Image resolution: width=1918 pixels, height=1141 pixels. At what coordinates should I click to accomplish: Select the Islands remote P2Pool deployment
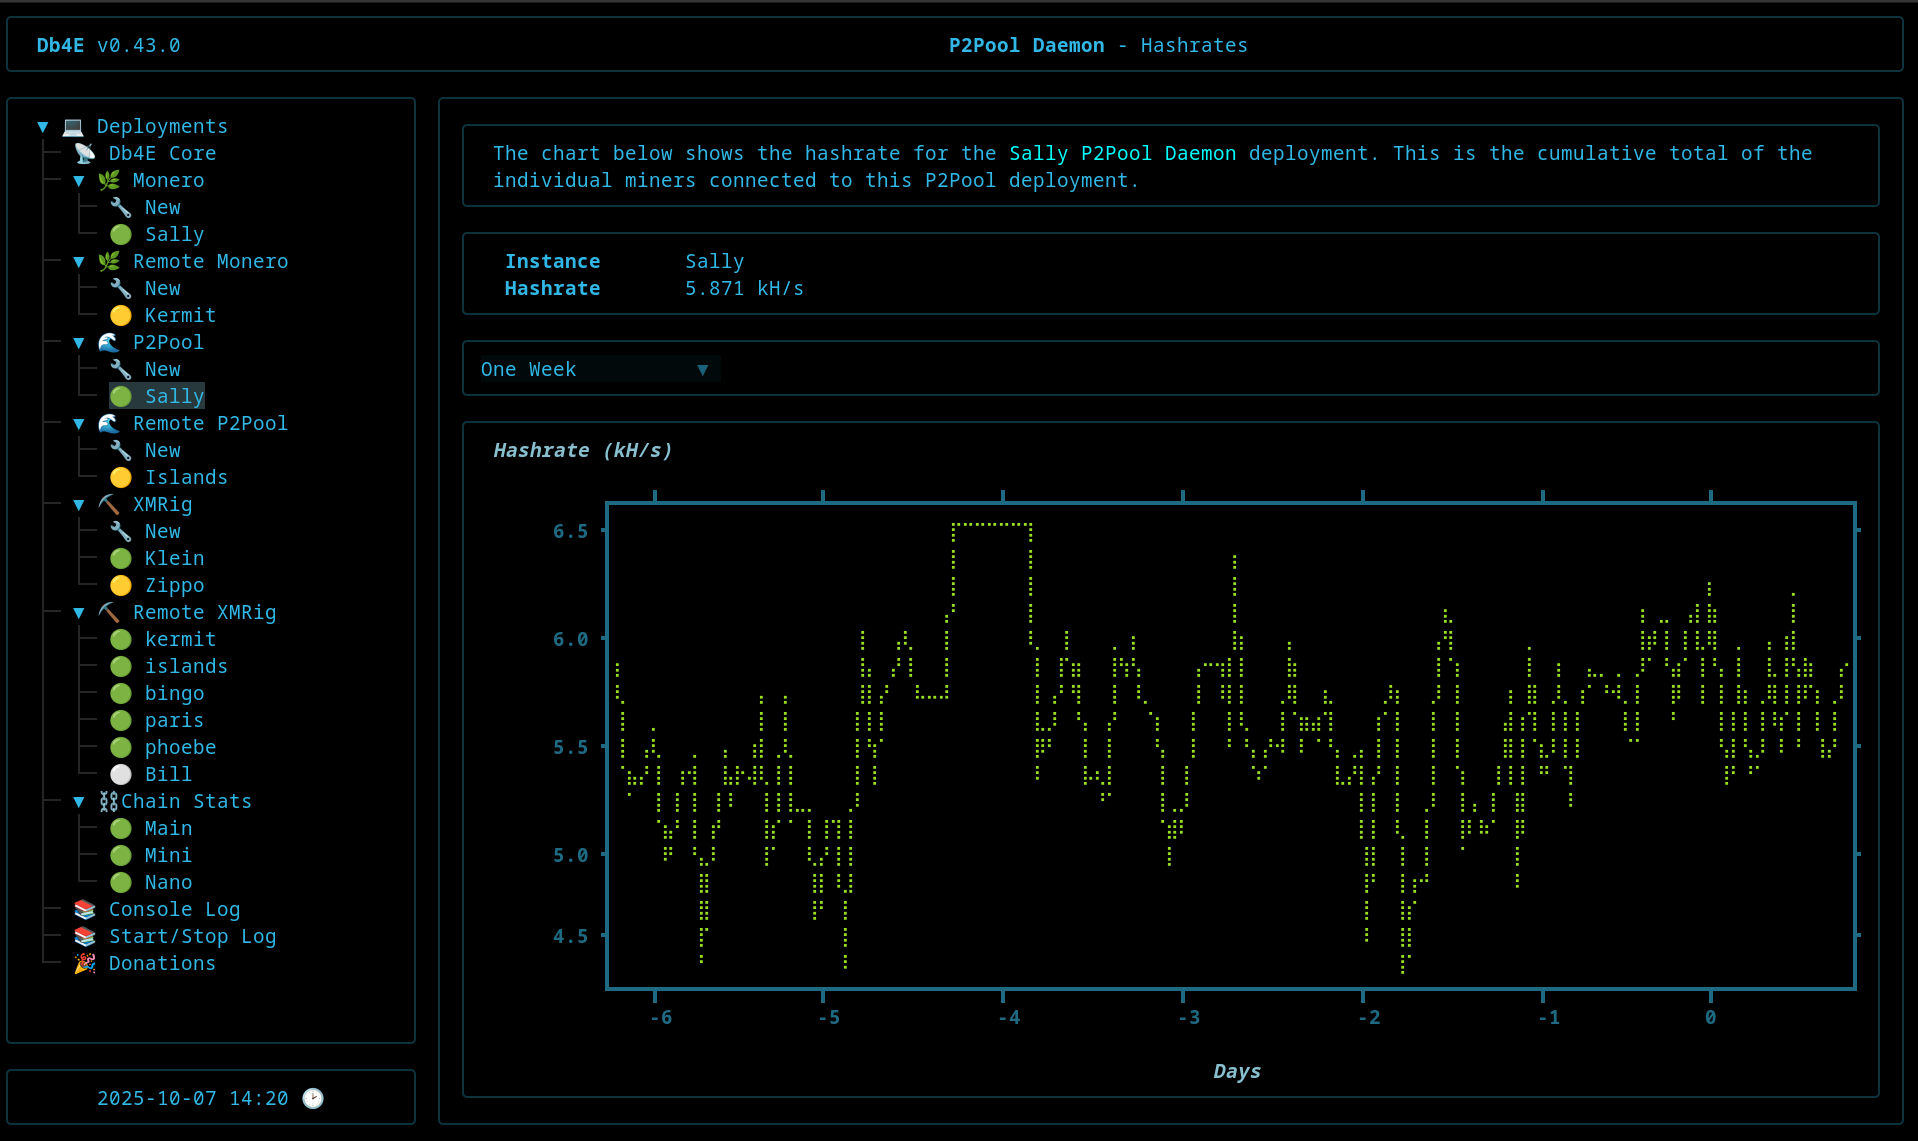(x=186, y=477)
